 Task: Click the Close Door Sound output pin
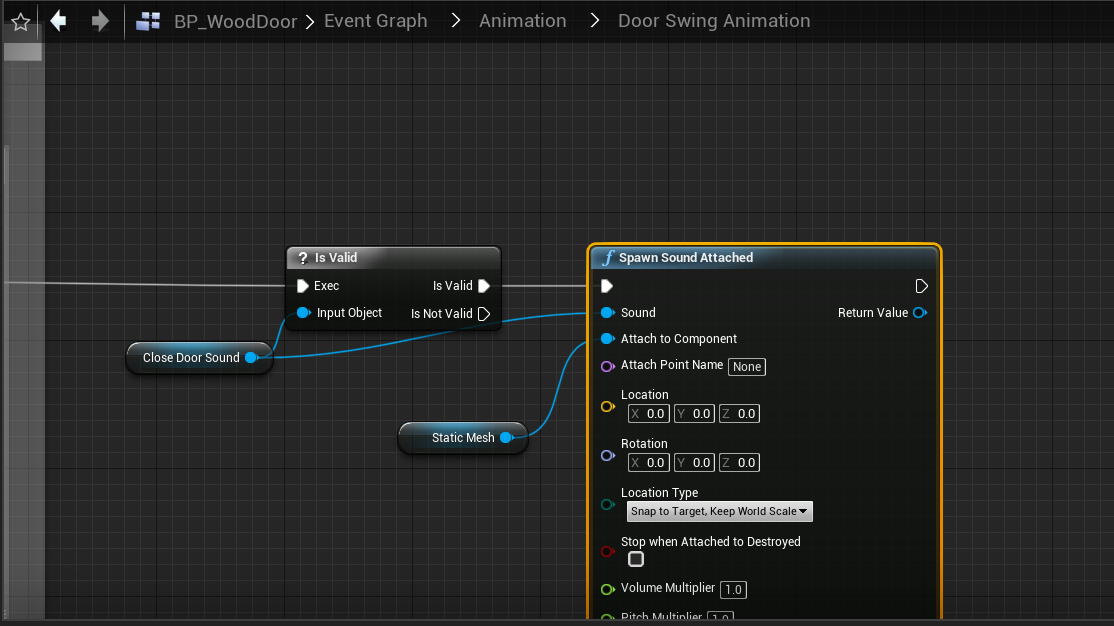click(251, 358)
